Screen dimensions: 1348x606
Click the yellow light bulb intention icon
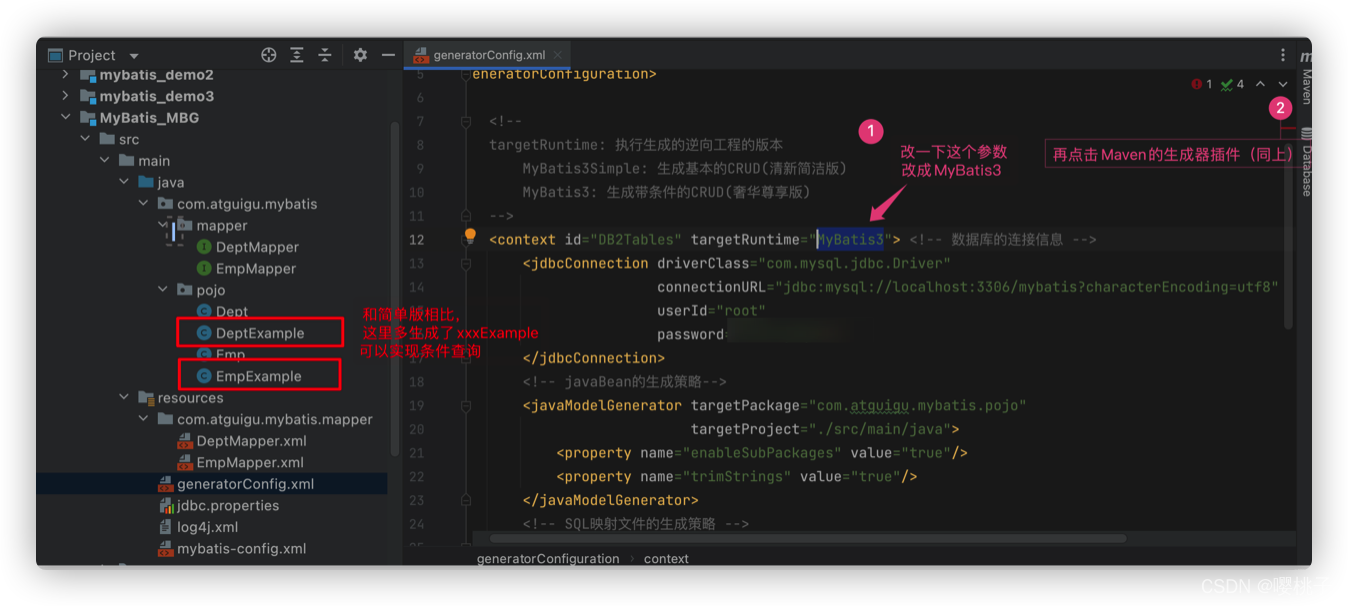coord(469,236)
